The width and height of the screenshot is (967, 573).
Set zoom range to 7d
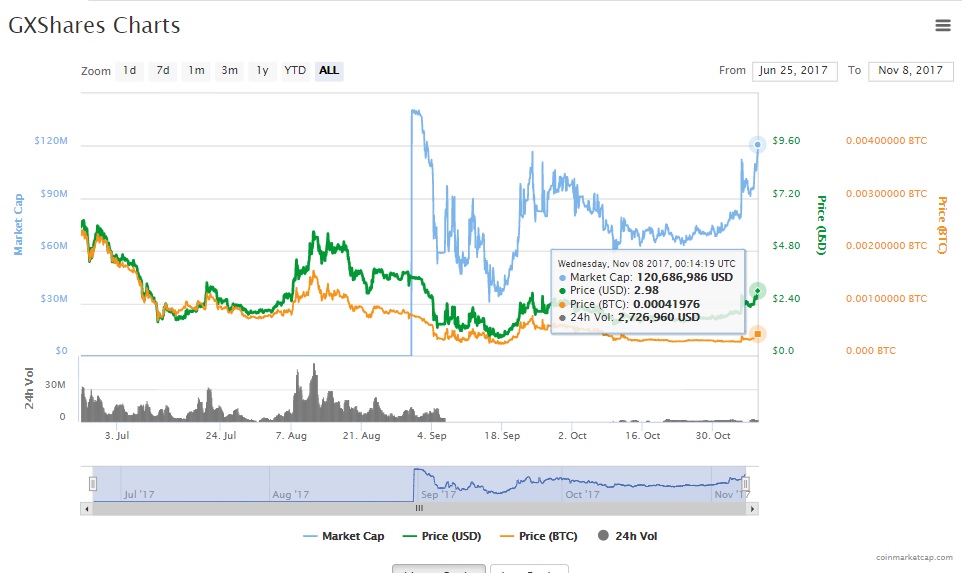click(x=163, y=70)
